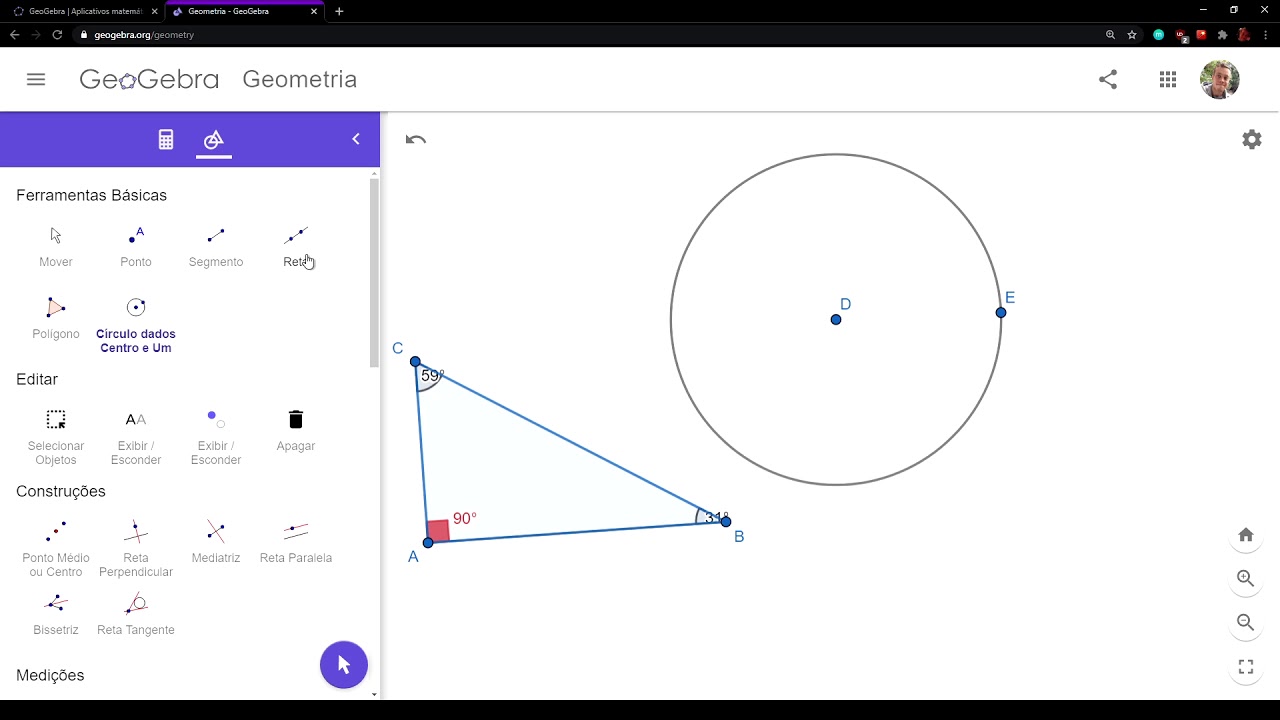Enter fullscreen mode in graphics view

(x=1246, y=667)
